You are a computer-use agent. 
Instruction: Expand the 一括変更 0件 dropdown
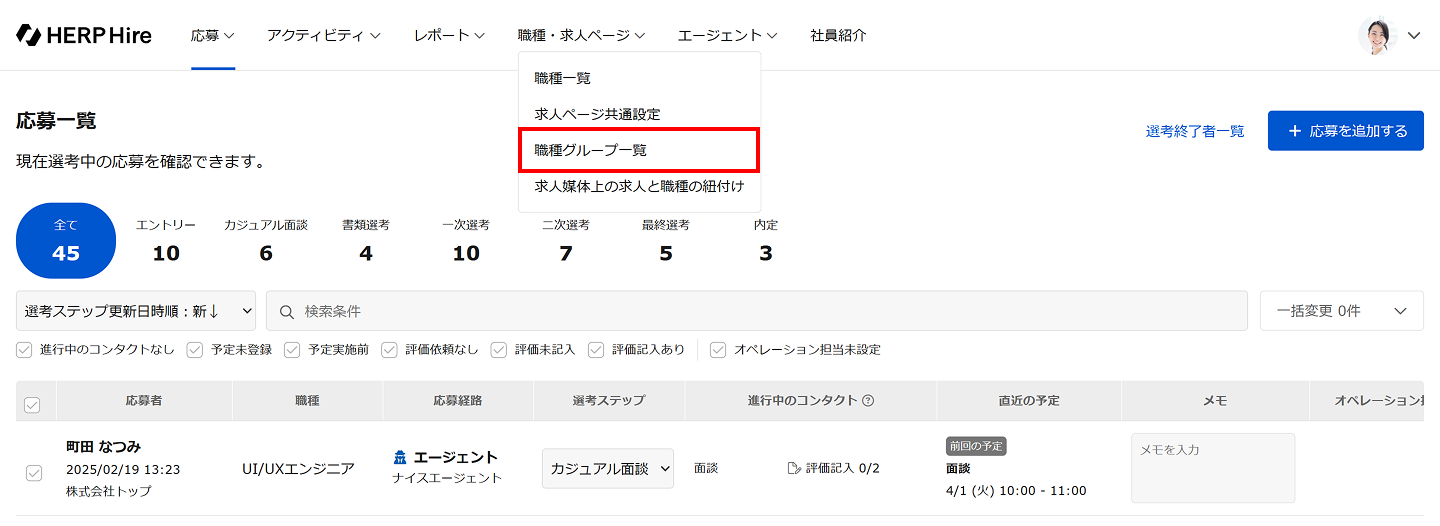point(1341,311)
